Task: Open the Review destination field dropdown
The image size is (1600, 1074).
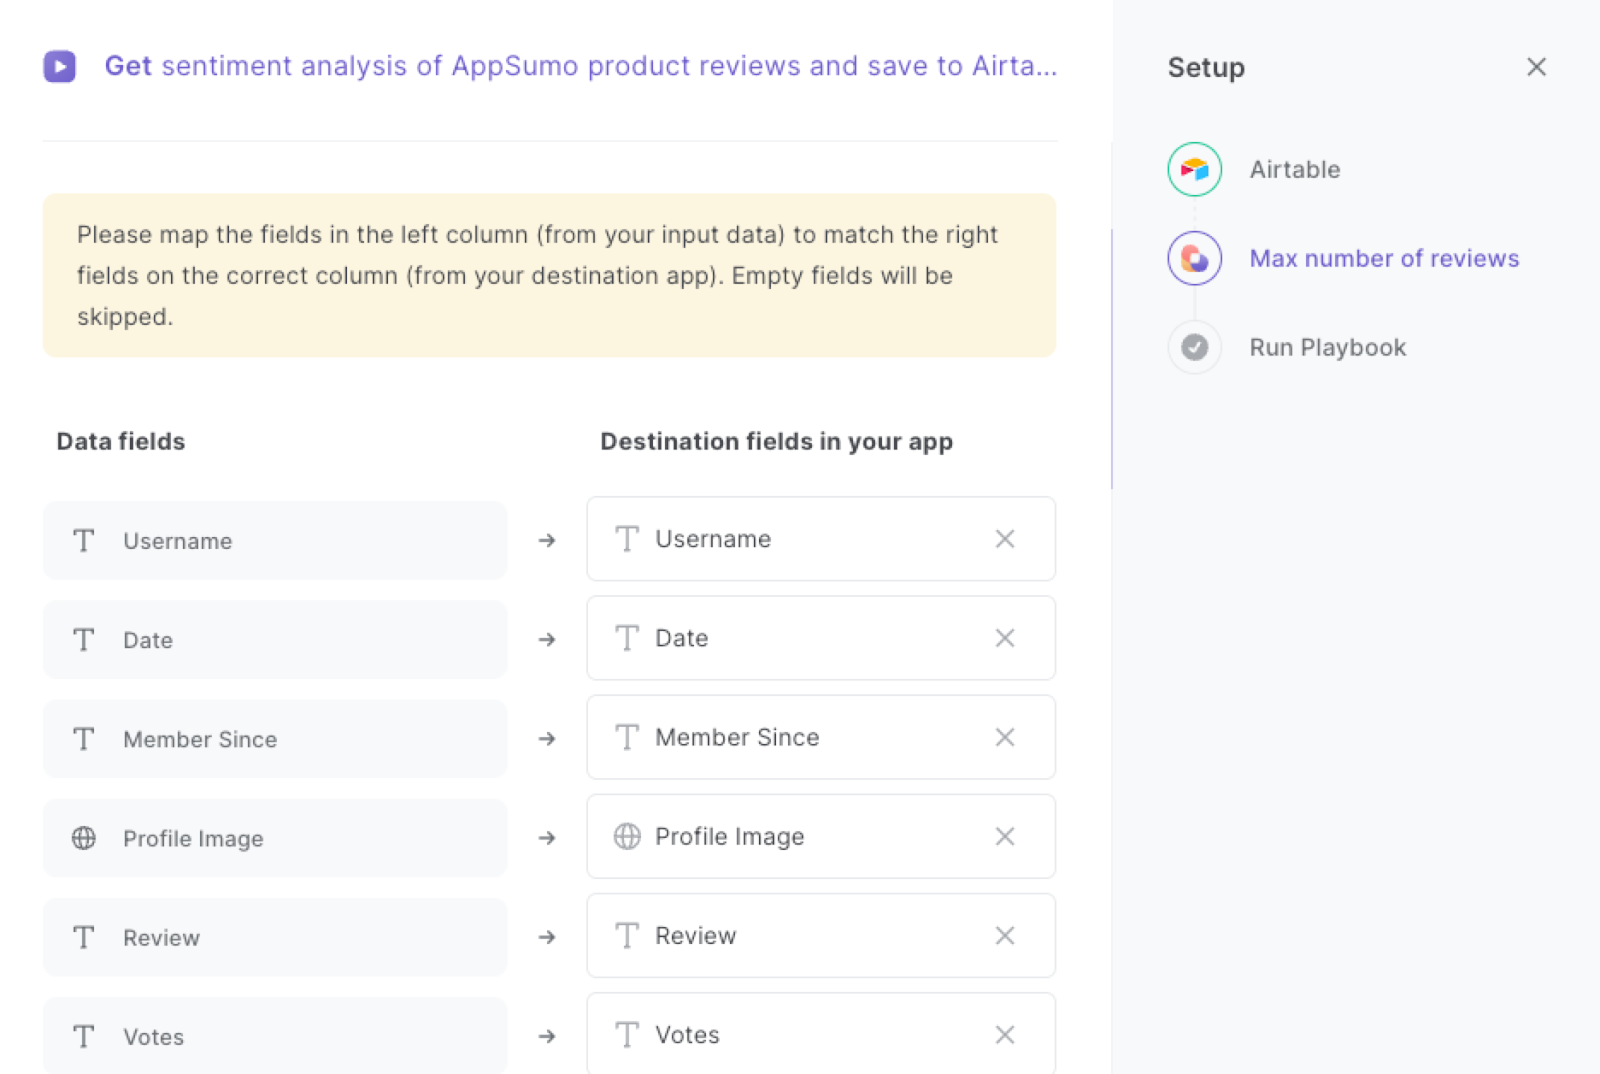Action: pos(821,934)
